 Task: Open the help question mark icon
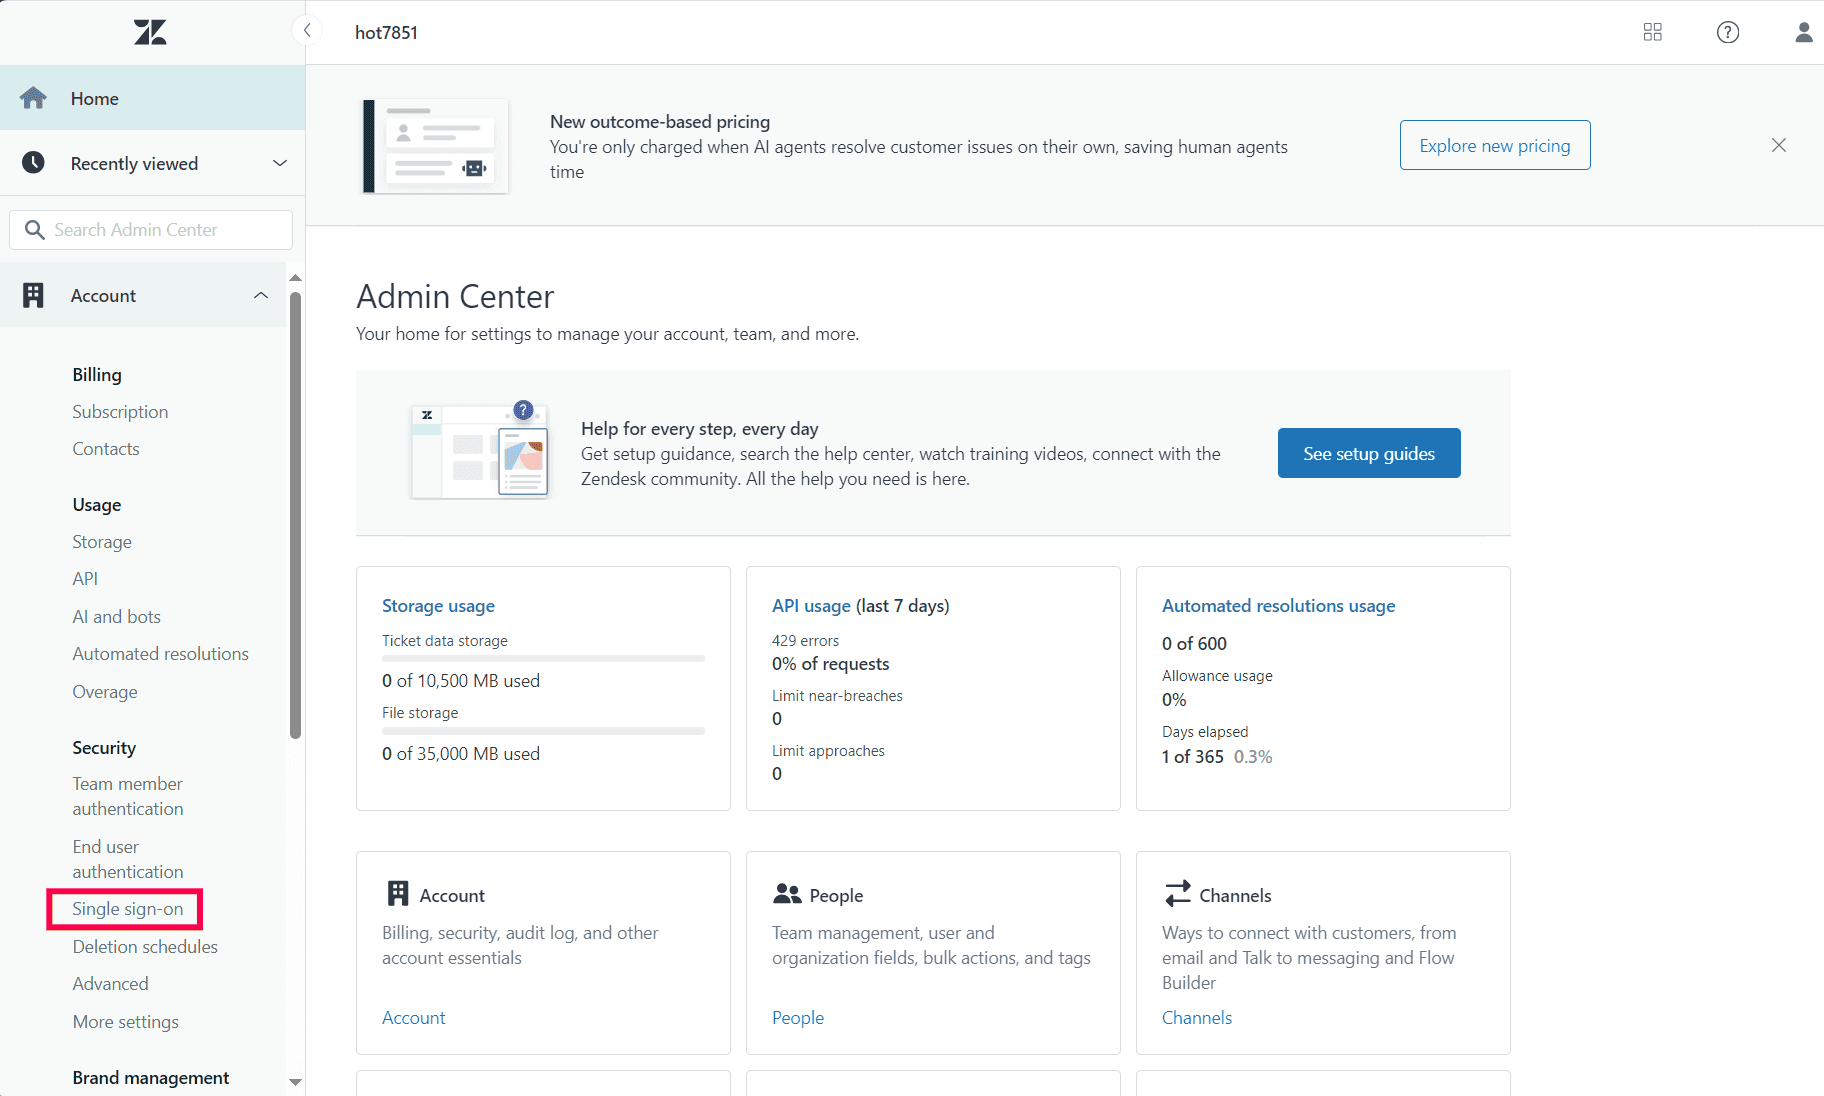click(x=1727, y=32)
